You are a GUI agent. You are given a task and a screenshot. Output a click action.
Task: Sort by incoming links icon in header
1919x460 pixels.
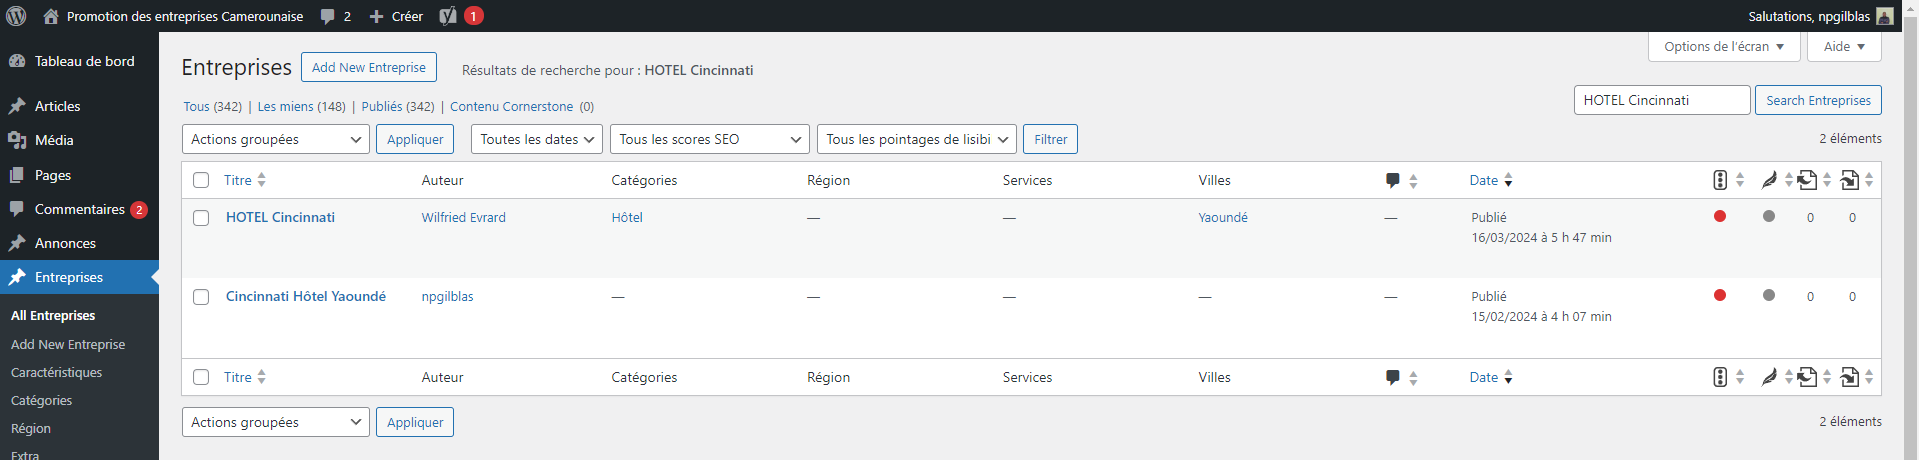(x=1857, y=180)
